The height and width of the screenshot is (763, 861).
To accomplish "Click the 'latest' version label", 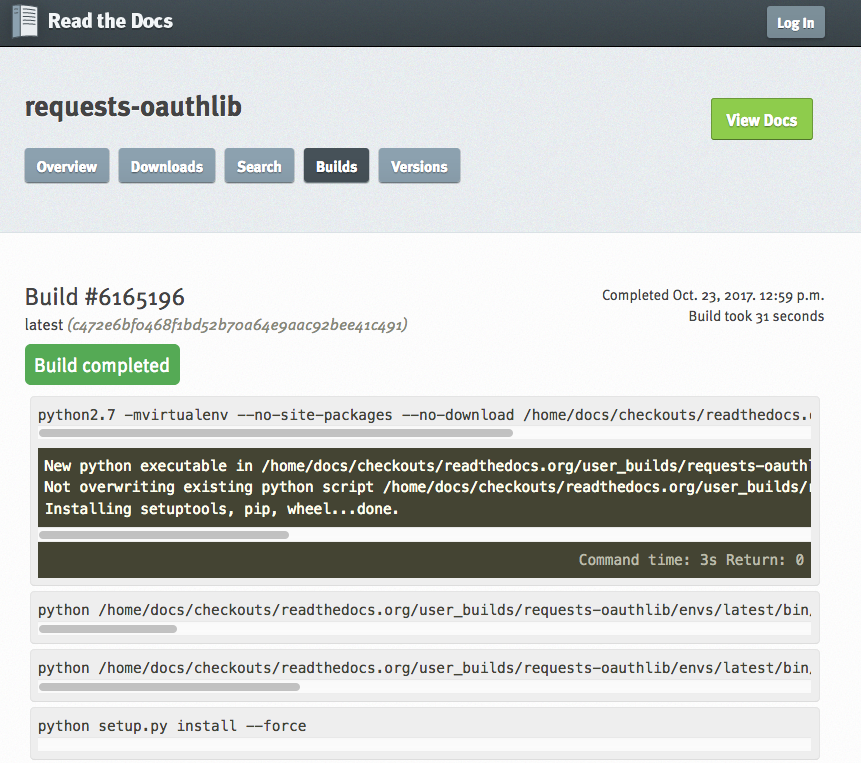I will tap(44, 325).
